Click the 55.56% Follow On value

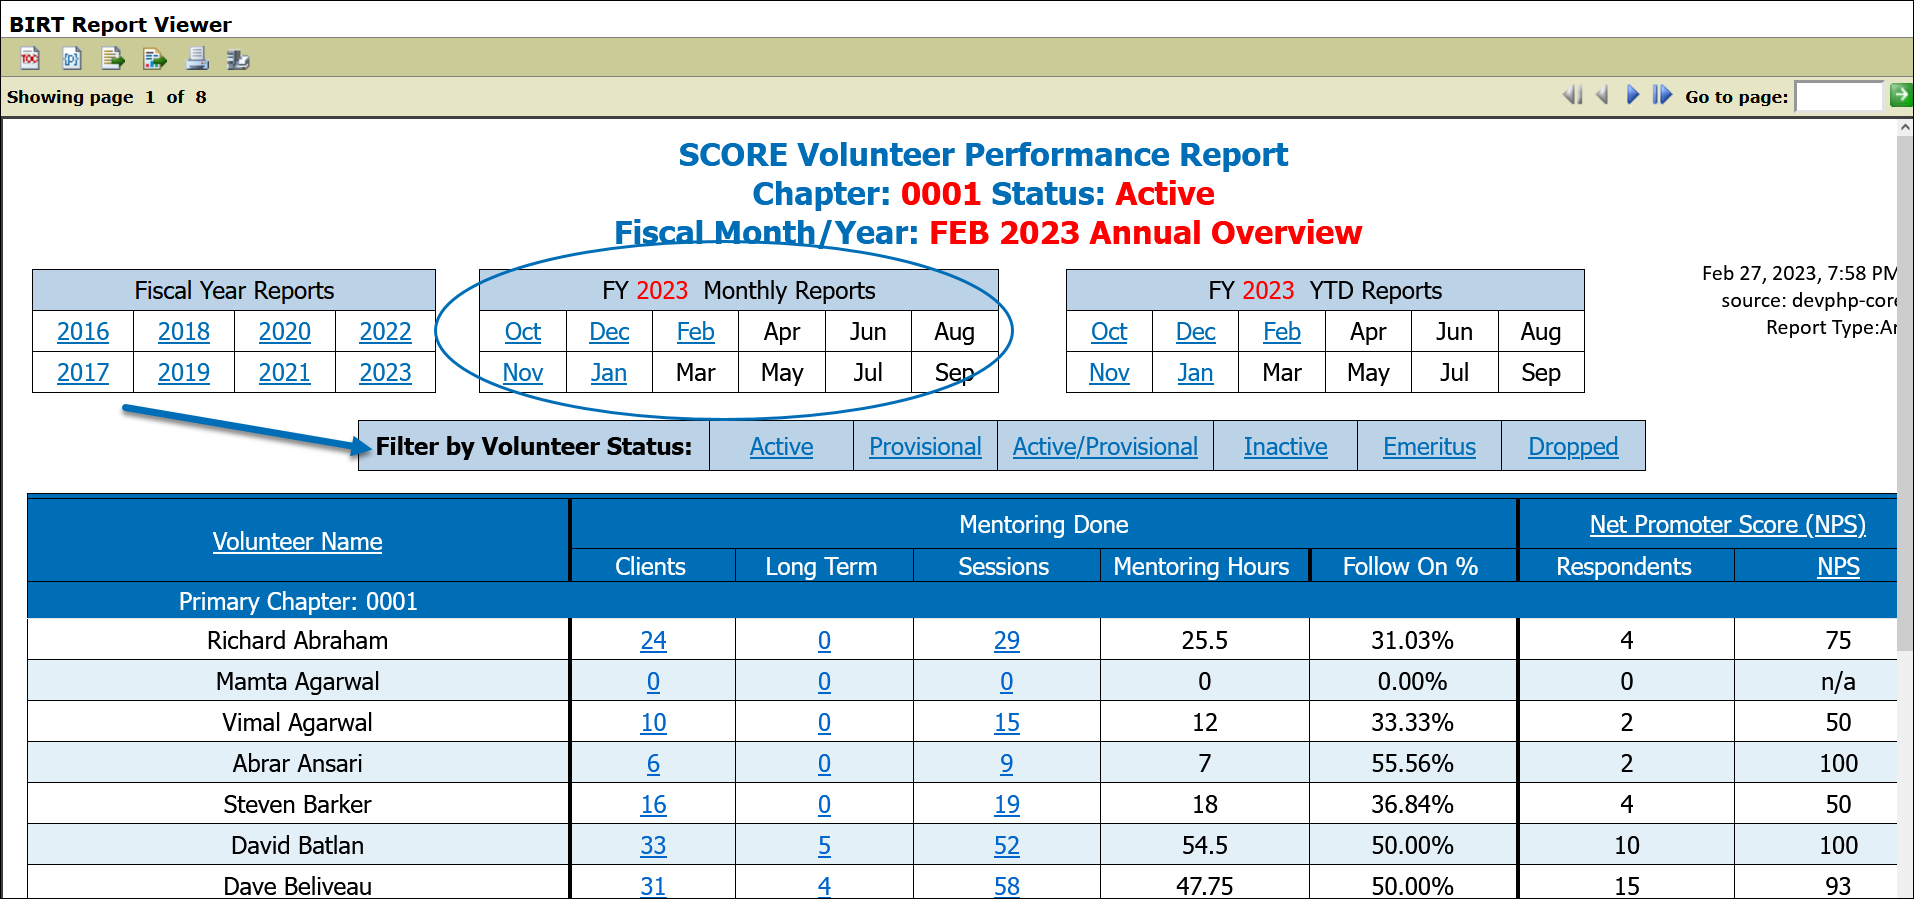pyautogui.click(x=1412, y=764)
